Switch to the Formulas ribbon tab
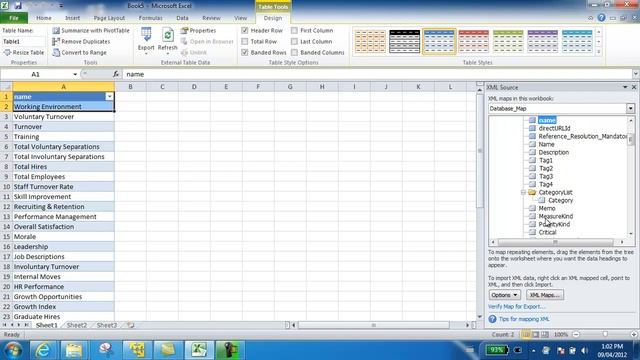The image size is (640, 360). pyautogui.click(x=150, y=18)
